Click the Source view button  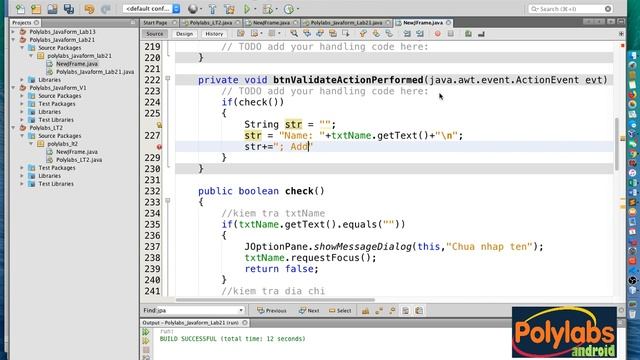[x=155, y=34]
